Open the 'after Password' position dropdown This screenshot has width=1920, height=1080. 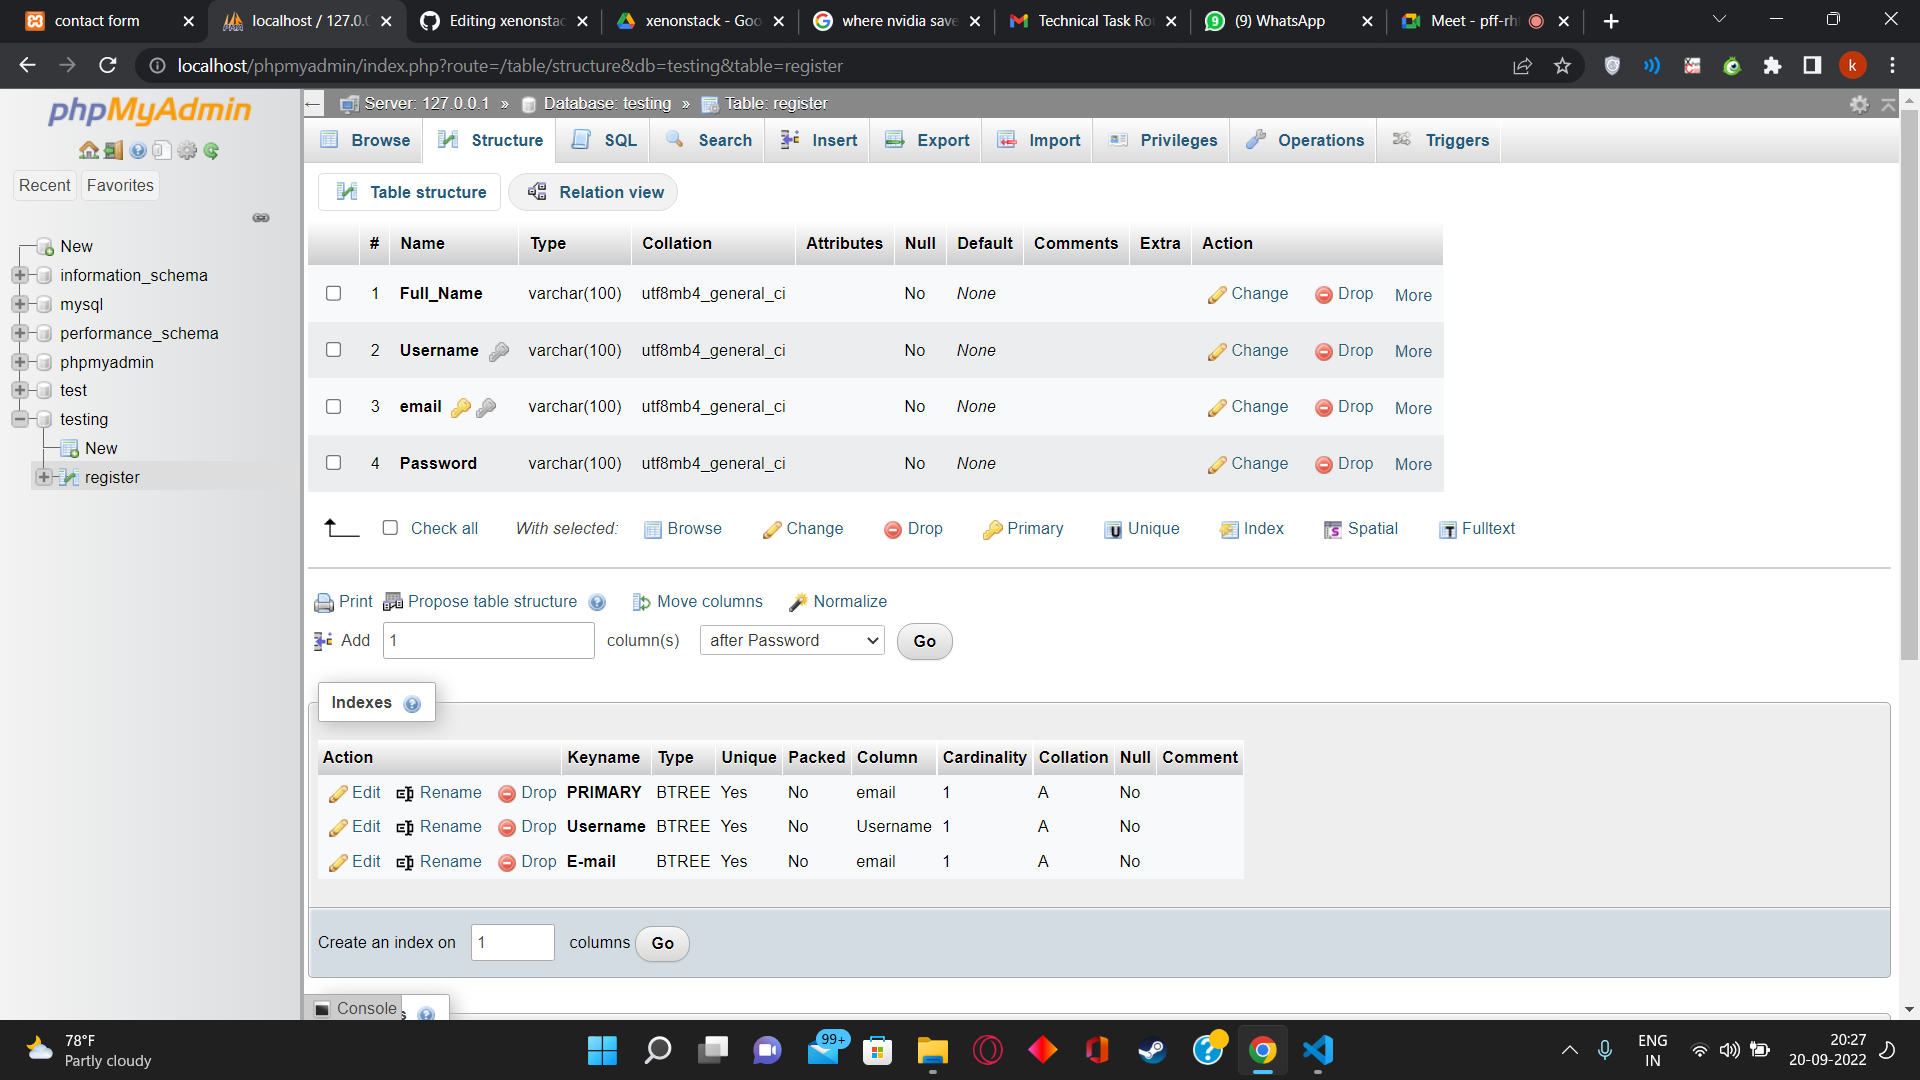791,640
